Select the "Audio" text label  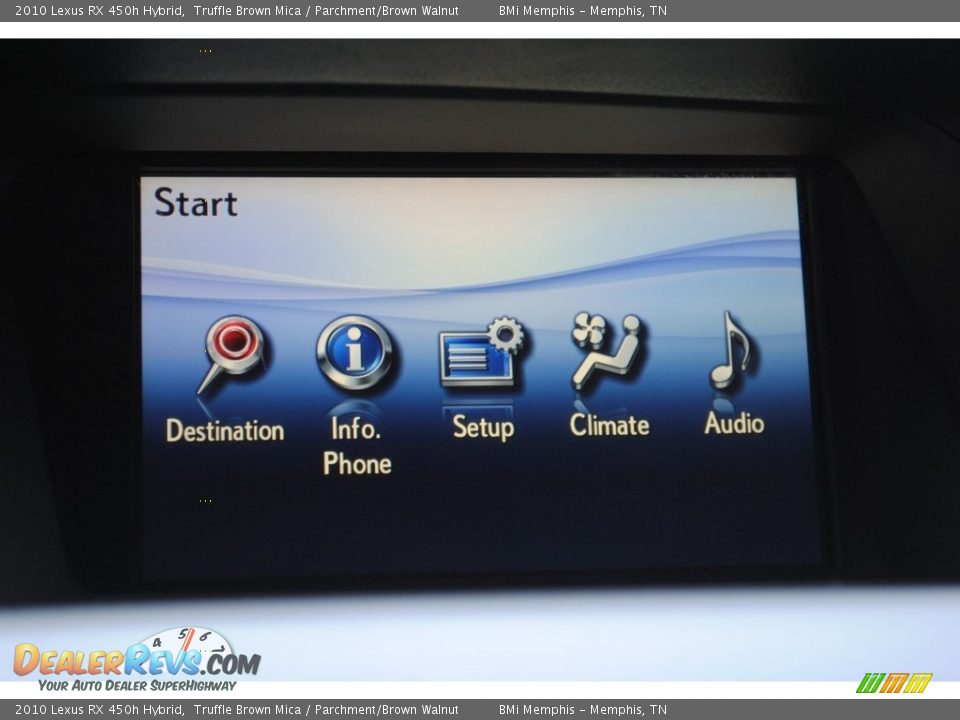[x=734, y=423]
